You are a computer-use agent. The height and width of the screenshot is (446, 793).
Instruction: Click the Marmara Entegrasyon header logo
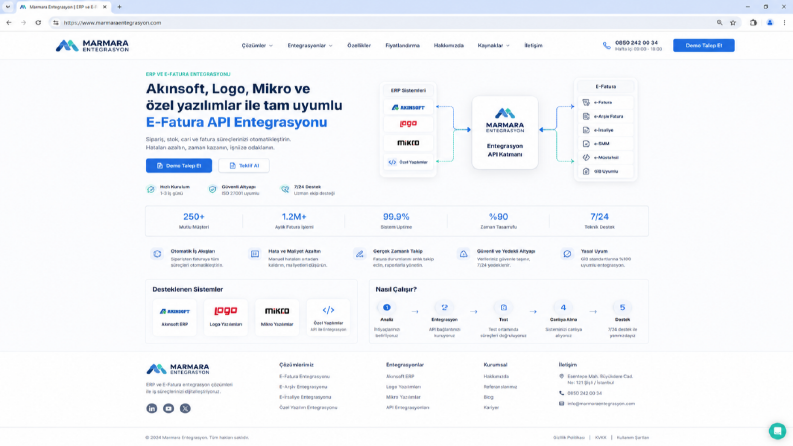(x=92, y=46)
